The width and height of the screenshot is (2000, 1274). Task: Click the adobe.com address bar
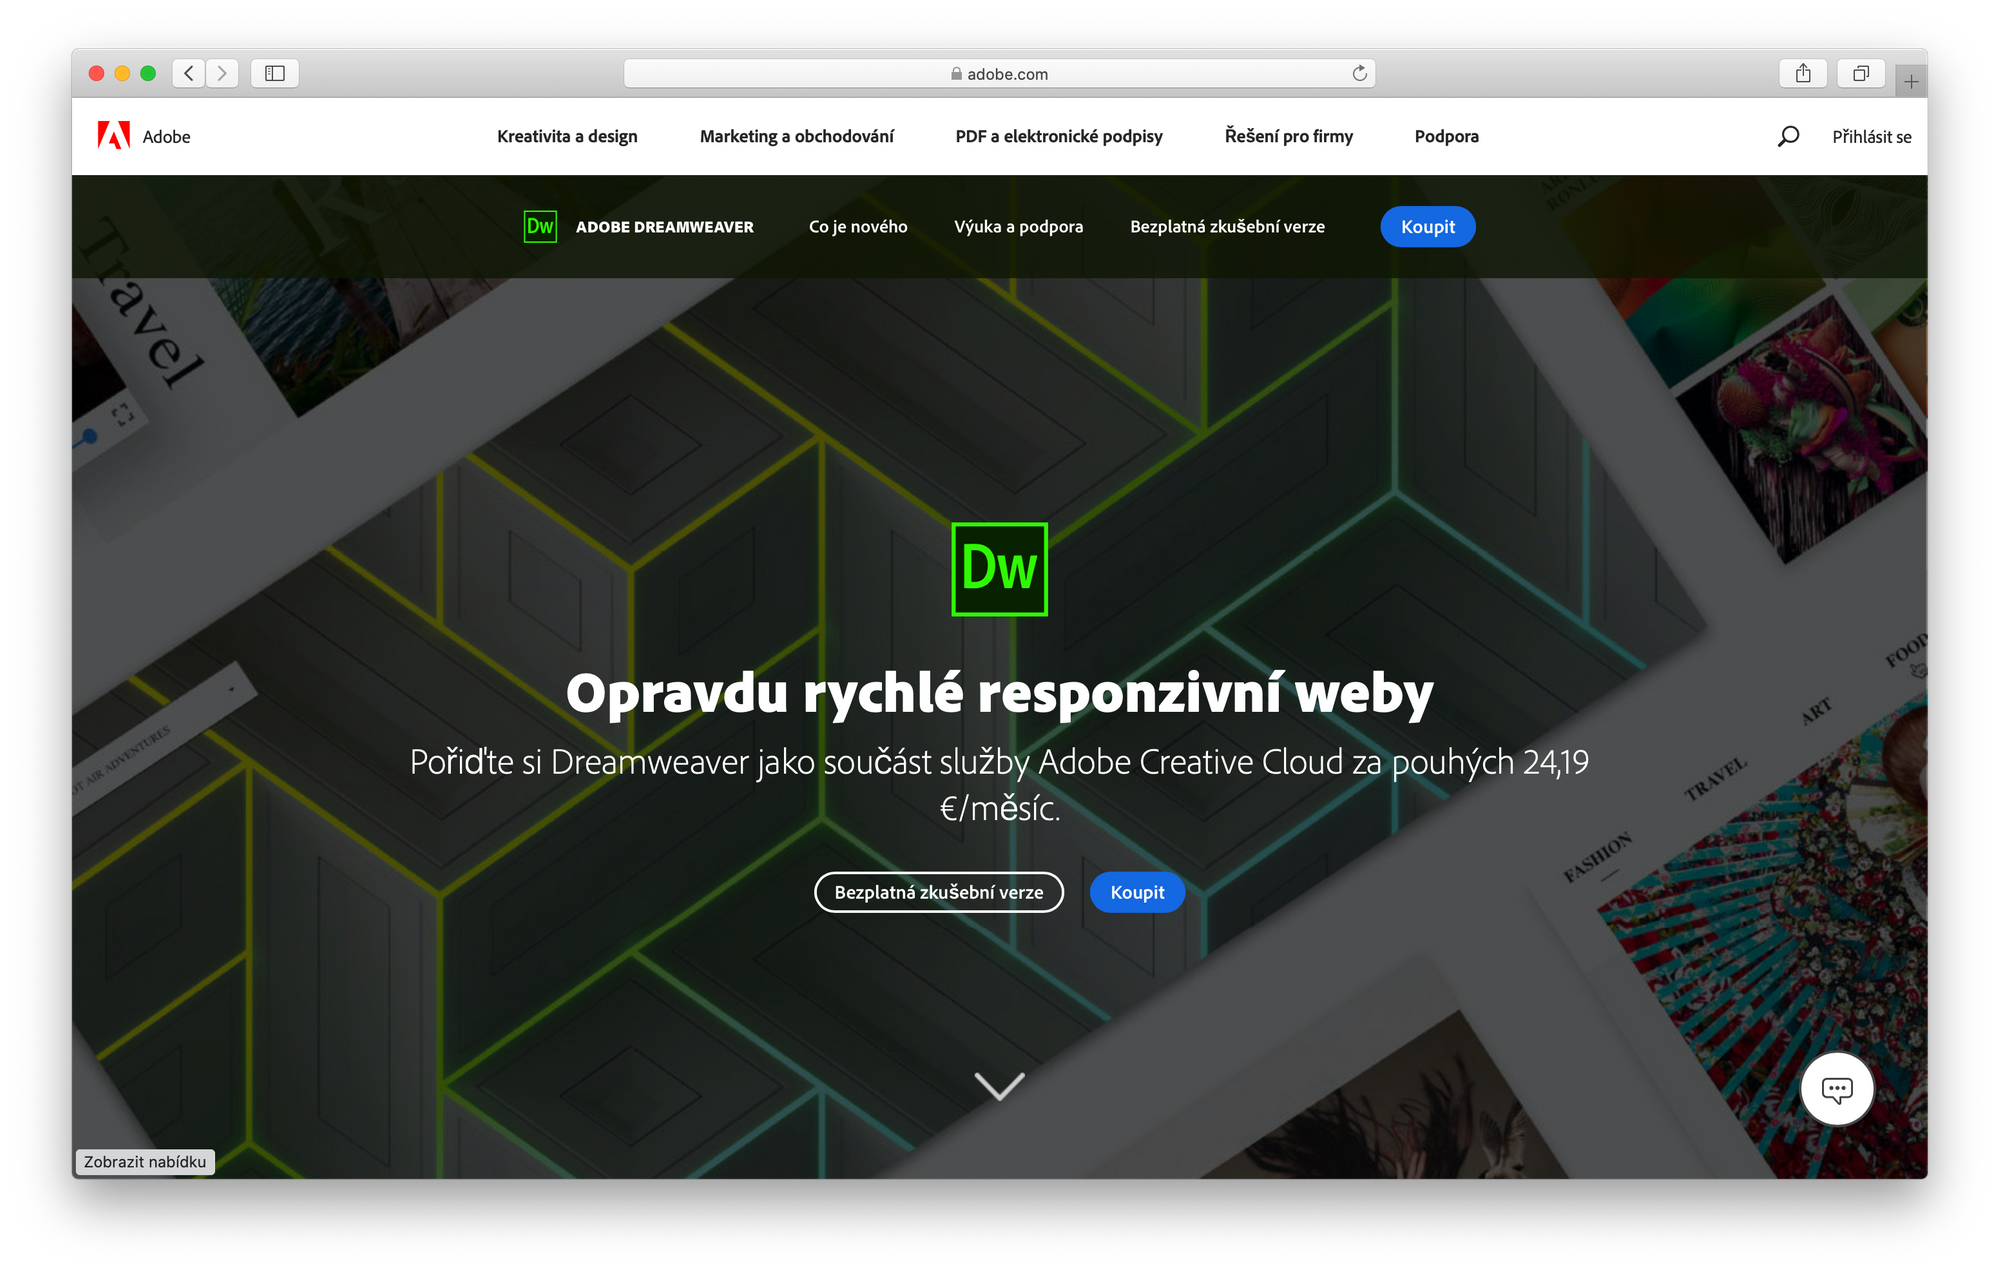point(999,73)
